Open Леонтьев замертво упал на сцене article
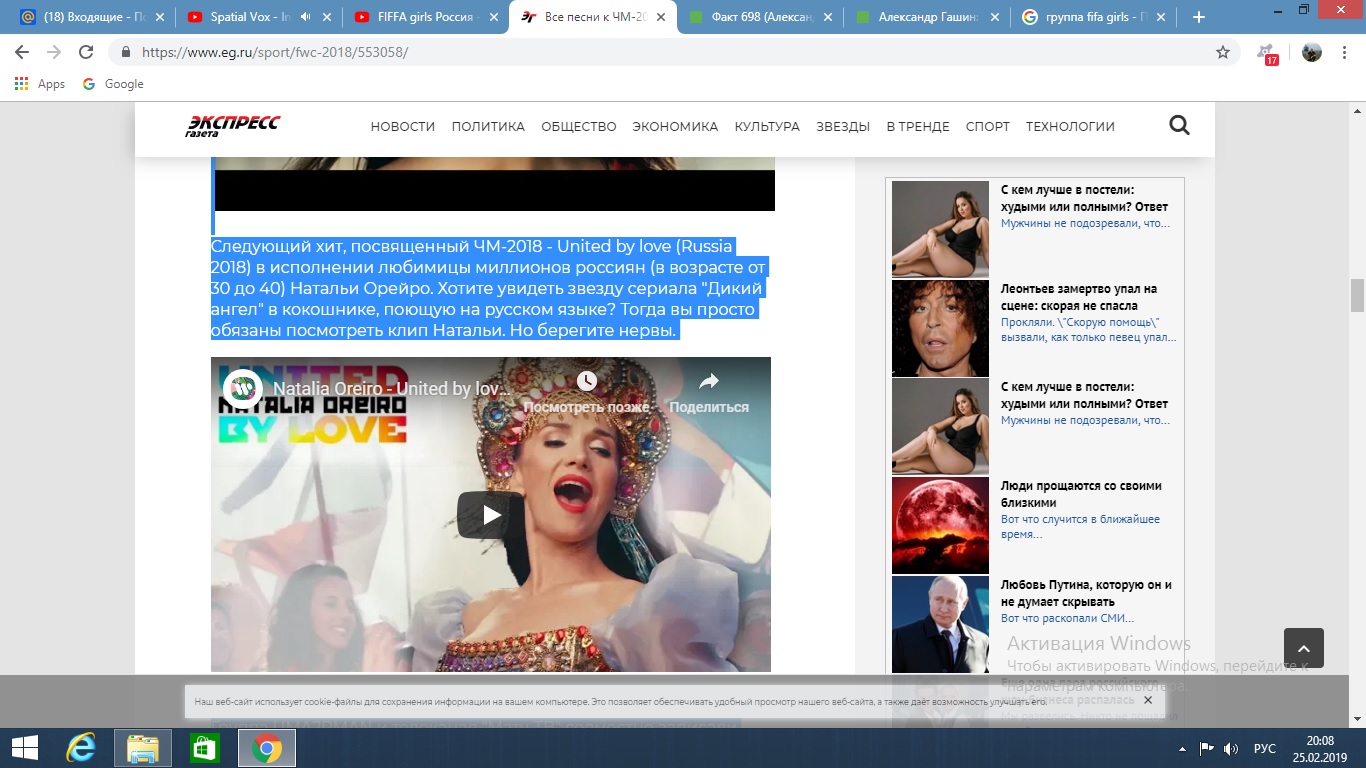Image resolution: width=1366 pixels, height=768 pixels. tap(1079, 297)
